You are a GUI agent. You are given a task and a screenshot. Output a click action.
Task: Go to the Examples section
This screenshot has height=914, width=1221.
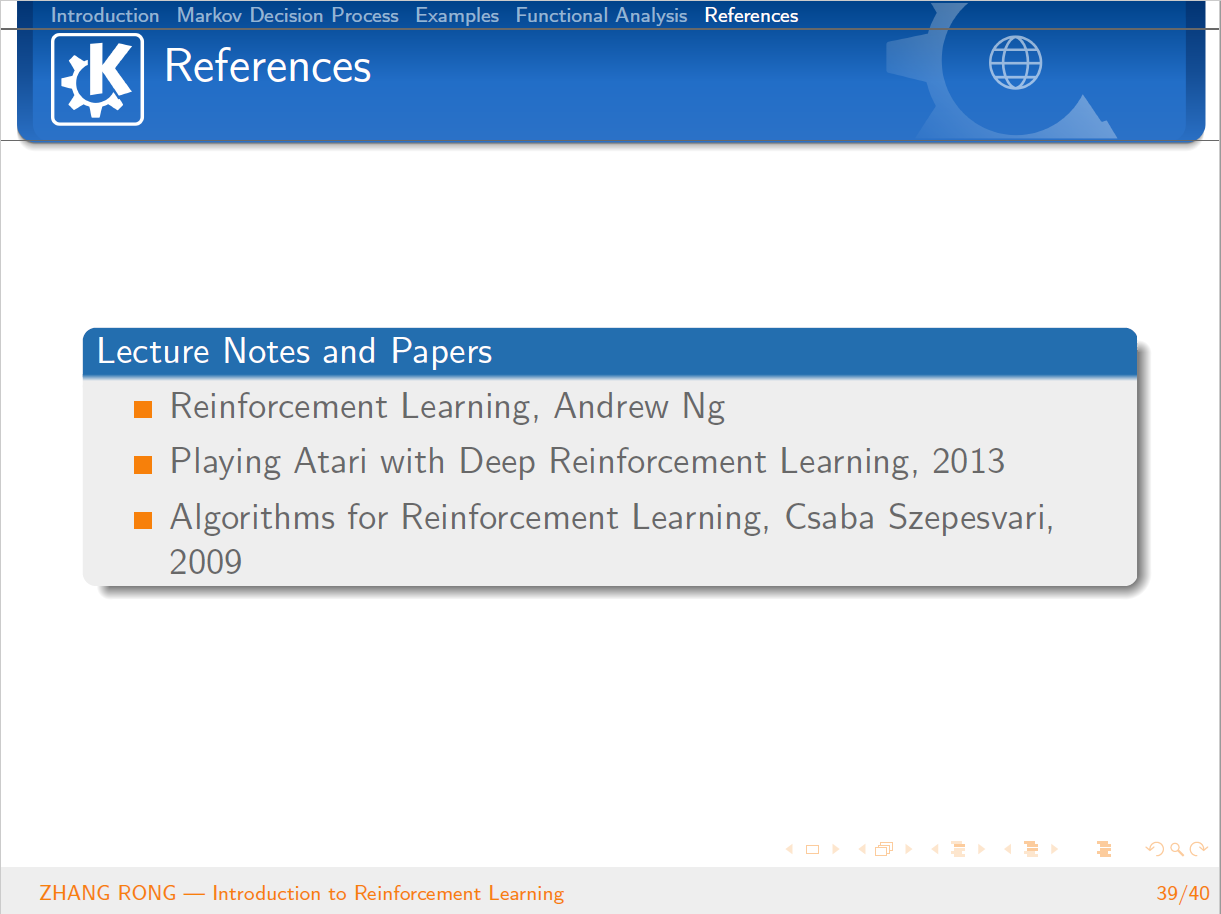tap(457, 15)
